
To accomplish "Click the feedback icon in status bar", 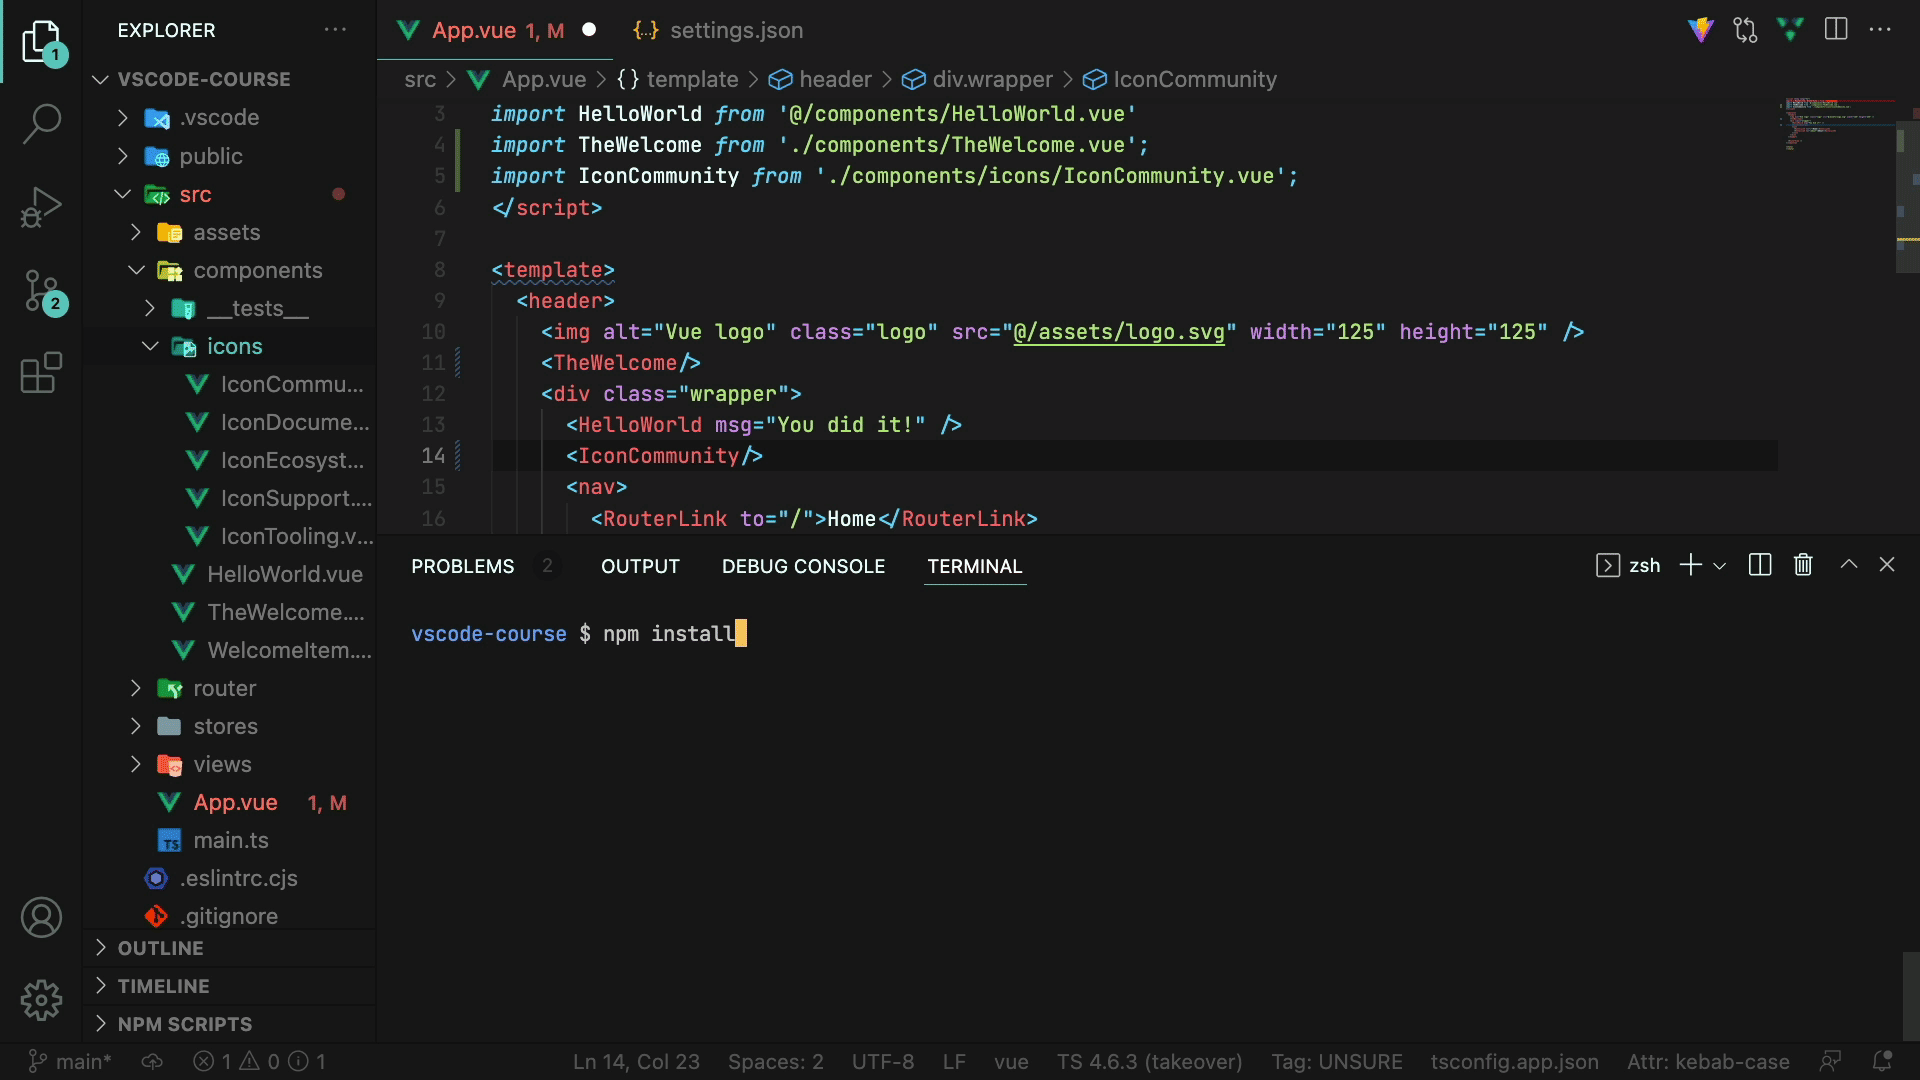I will pos(1830,1061).
